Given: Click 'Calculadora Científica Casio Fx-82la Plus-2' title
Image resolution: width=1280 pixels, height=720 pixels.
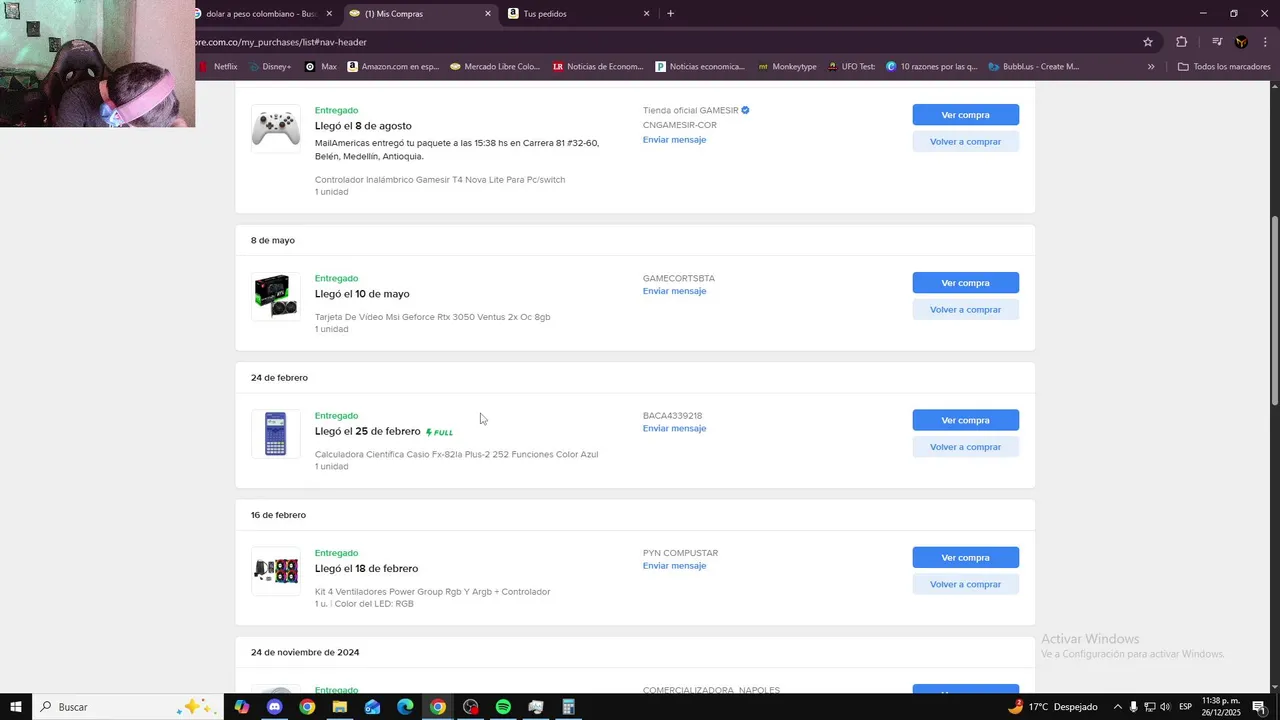Looking at the screenshot, I should [456, 454].
